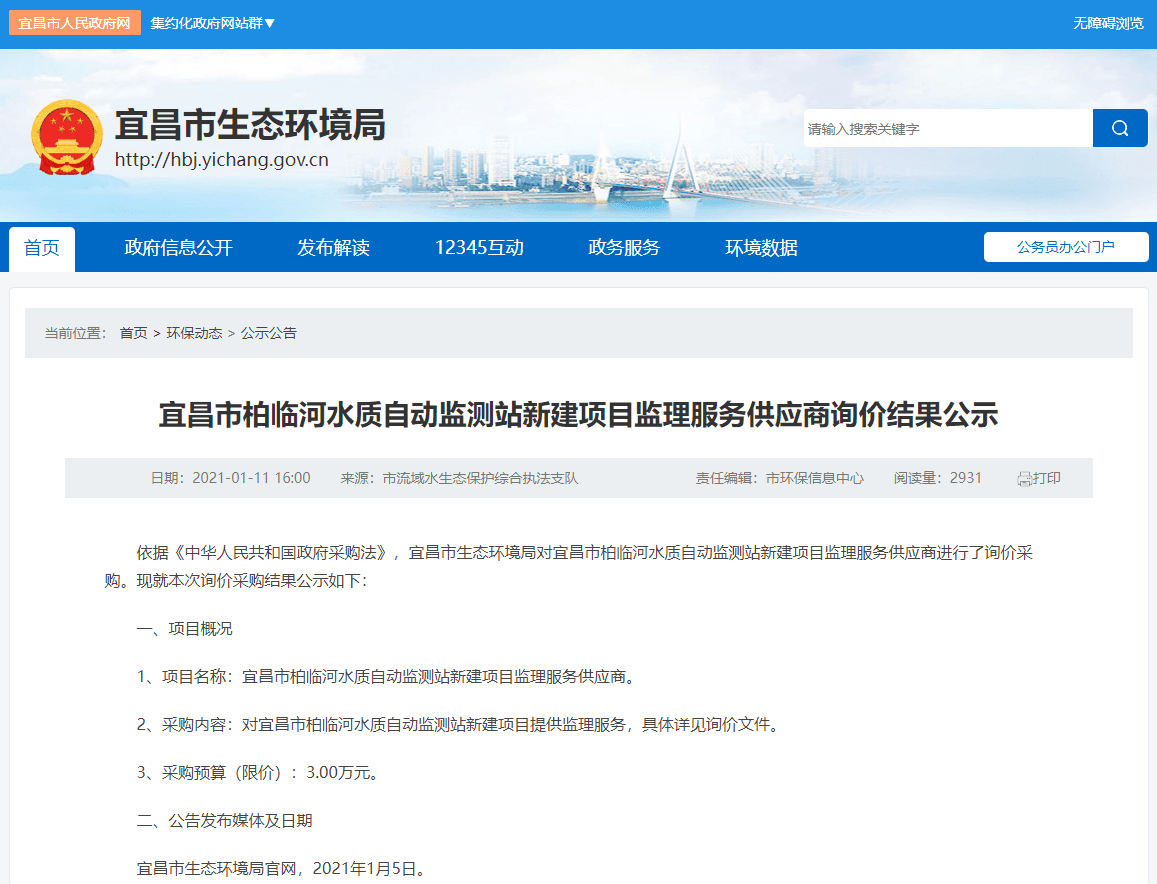This screenshot has height=884, width=1157.
Task: Open the 12345互动 navigation item
Action: pyautogui.click(x=479, y=248)
